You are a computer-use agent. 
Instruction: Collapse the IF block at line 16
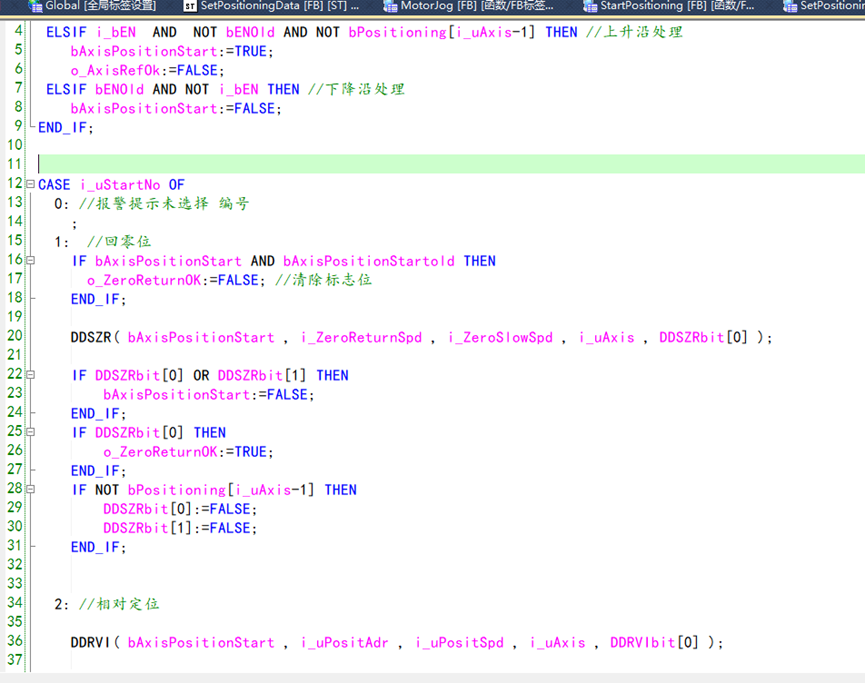tap(31, 261)
